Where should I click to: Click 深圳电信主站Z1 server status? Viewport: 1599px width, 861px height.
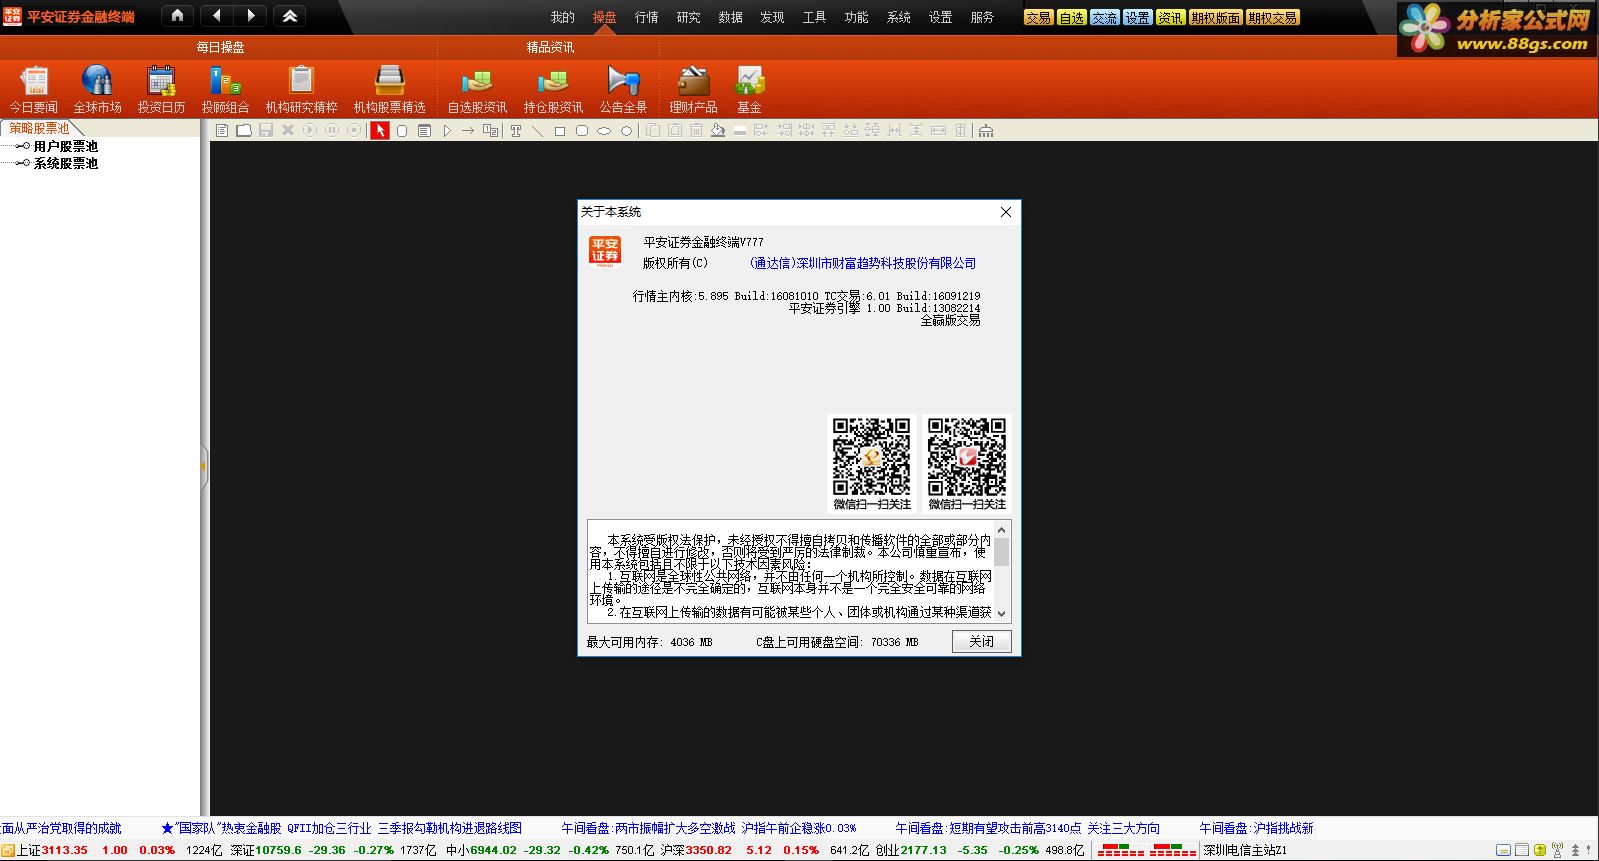click(x=1245, y=850)
